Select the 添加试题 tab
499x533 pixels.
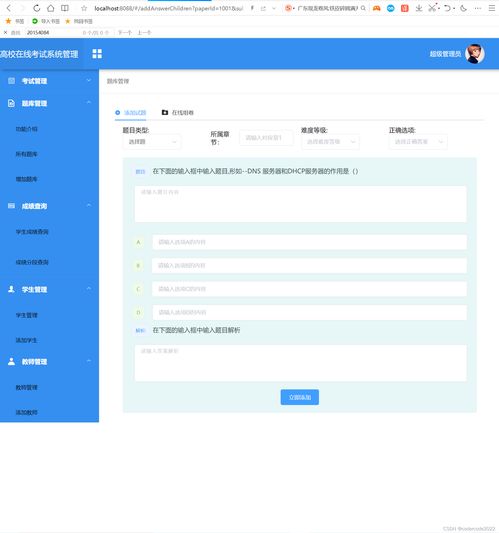click(131, 113)
